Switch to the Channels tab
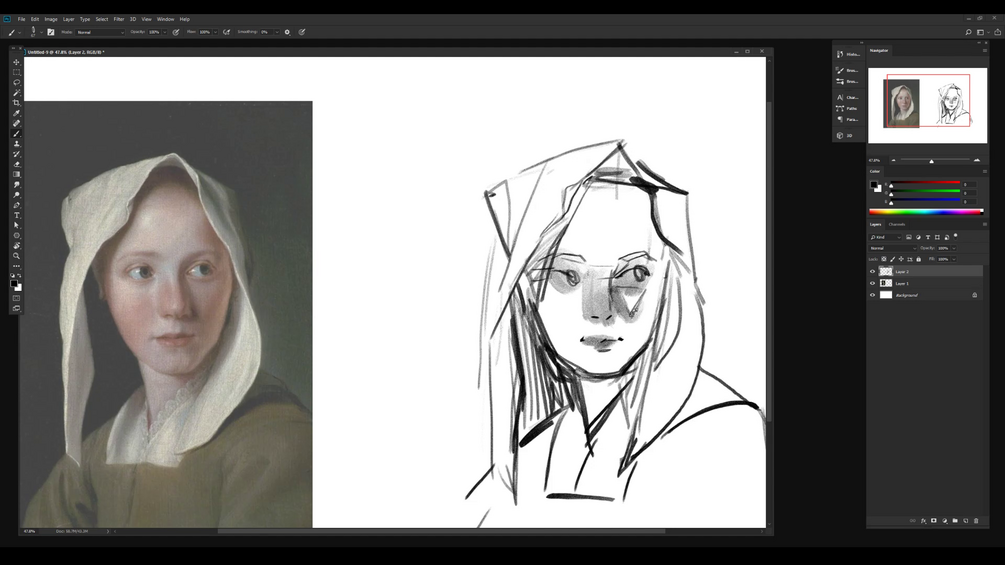Viewport: 1005px width, 565px height. click(897, 224)
